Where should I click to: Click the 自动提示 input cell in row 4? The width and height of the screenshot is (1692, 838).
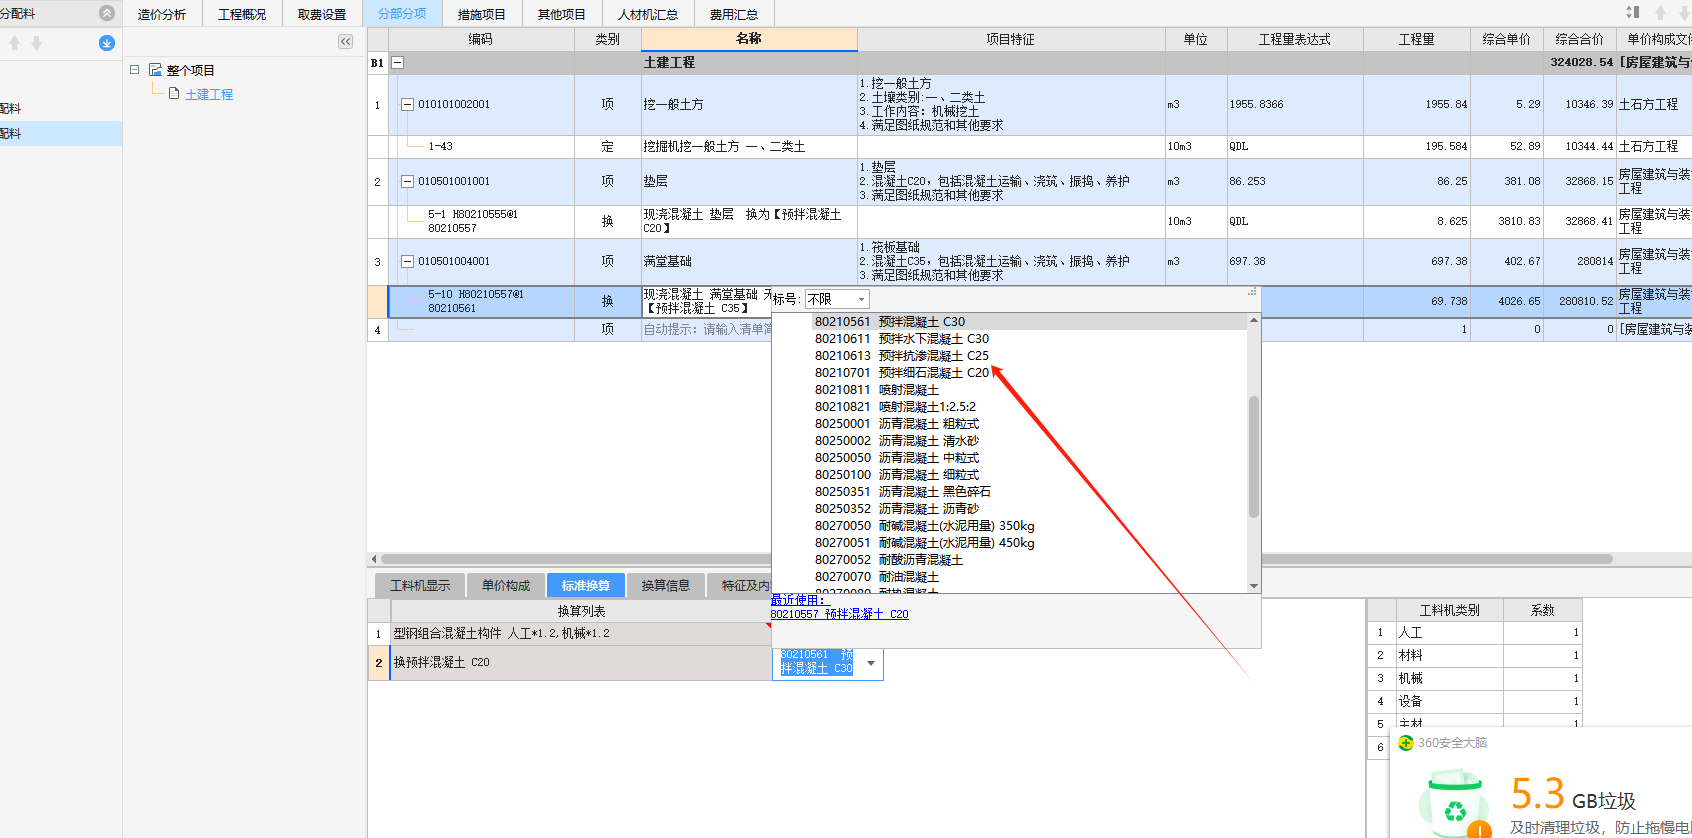pyautogui.click(x=707, y=329)
